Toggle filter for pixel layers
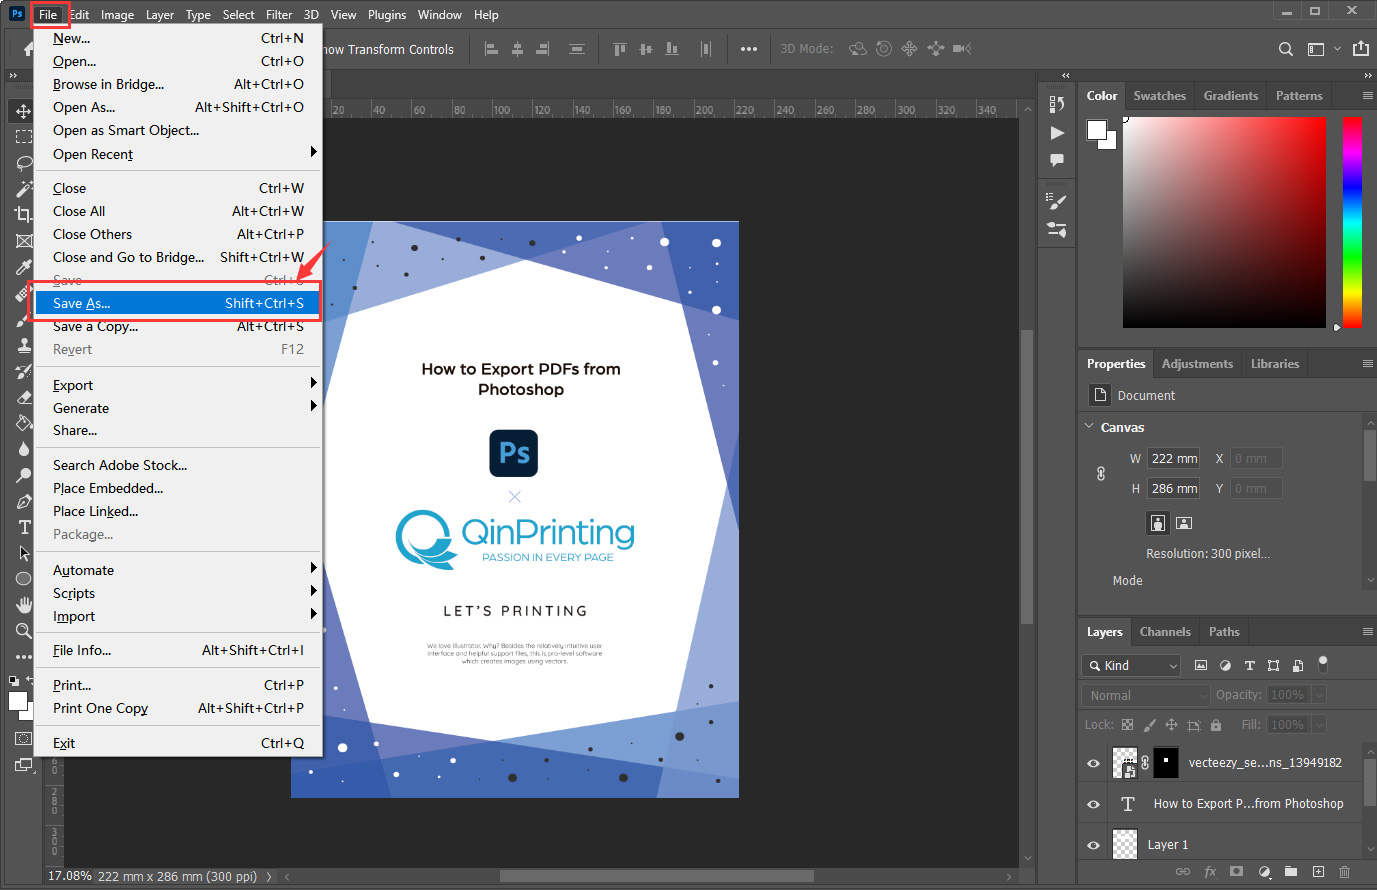This screenshot has width=1377, height=890. (1201, 665)
